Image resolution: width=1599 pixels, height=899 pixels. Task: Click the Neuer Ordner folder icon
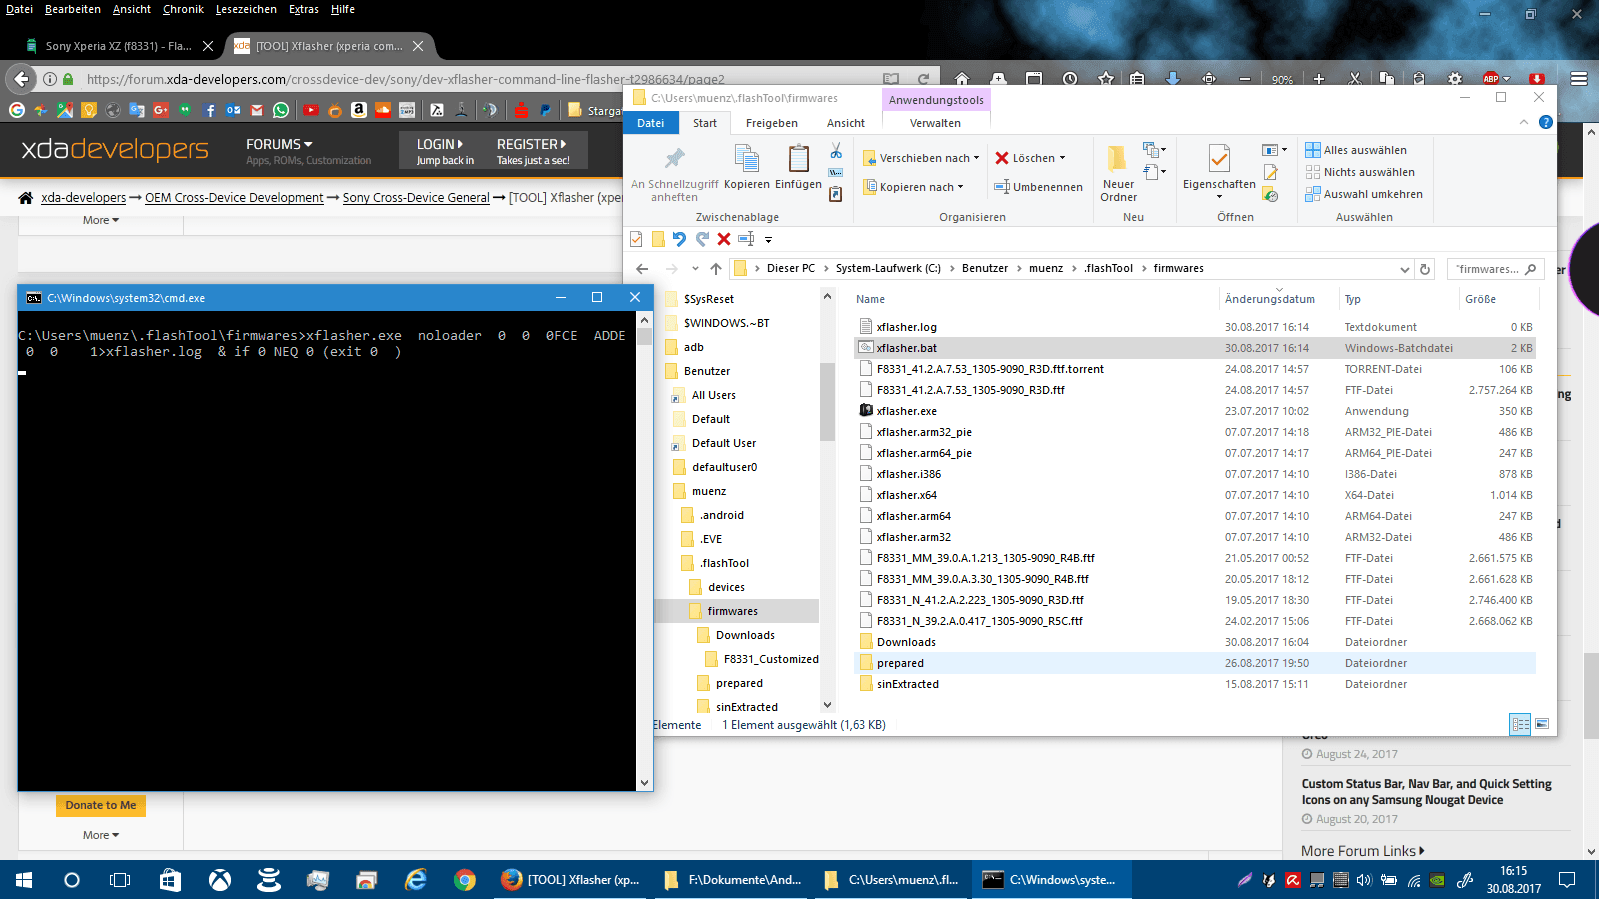pos(1117,159)
